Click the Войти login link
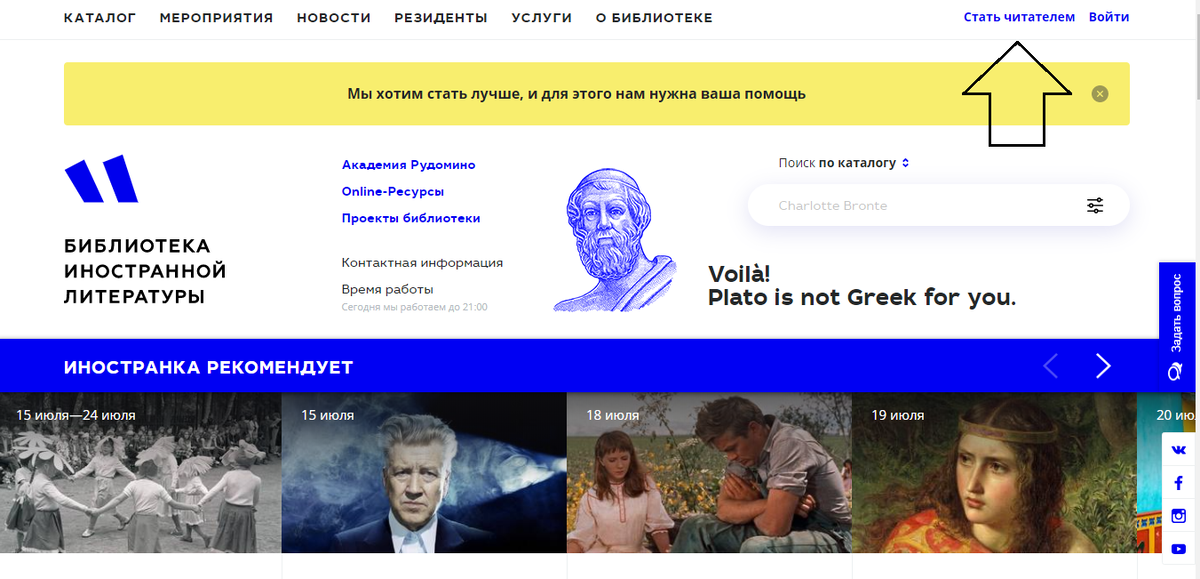1200x579 pixels. coord(1109,17)
